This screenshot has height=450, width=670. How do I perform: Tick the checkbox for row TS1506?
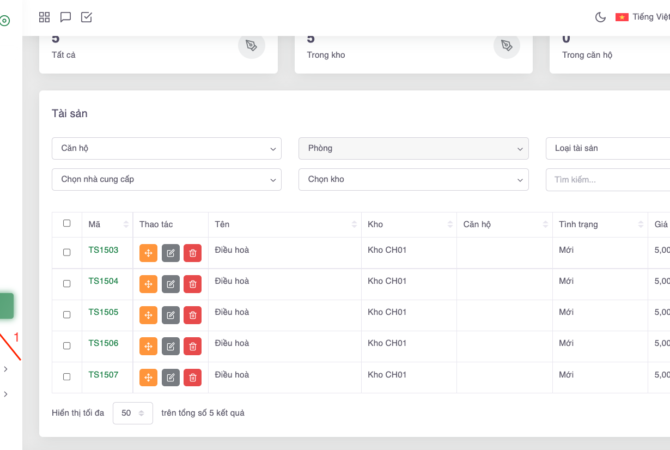tap(67, 345)
